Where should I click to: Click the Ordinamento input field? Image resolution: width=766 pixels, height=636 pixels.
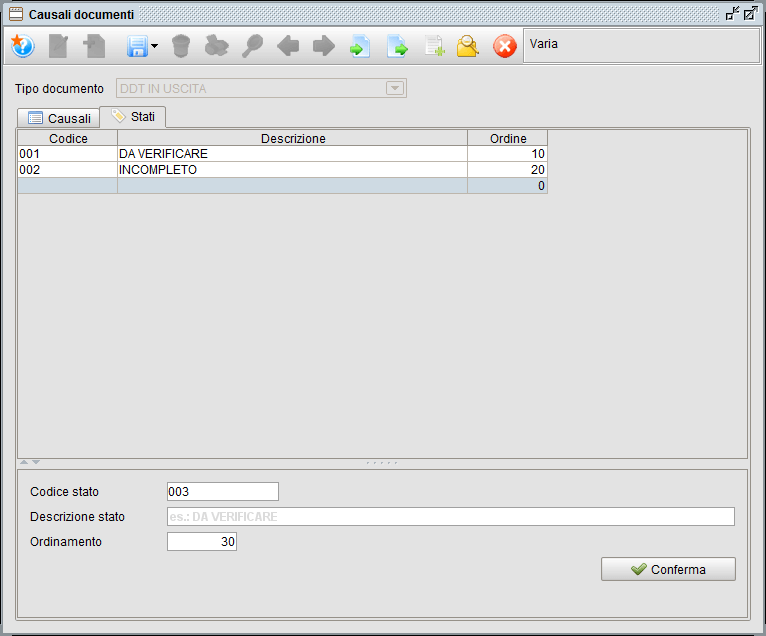[202, 541]
